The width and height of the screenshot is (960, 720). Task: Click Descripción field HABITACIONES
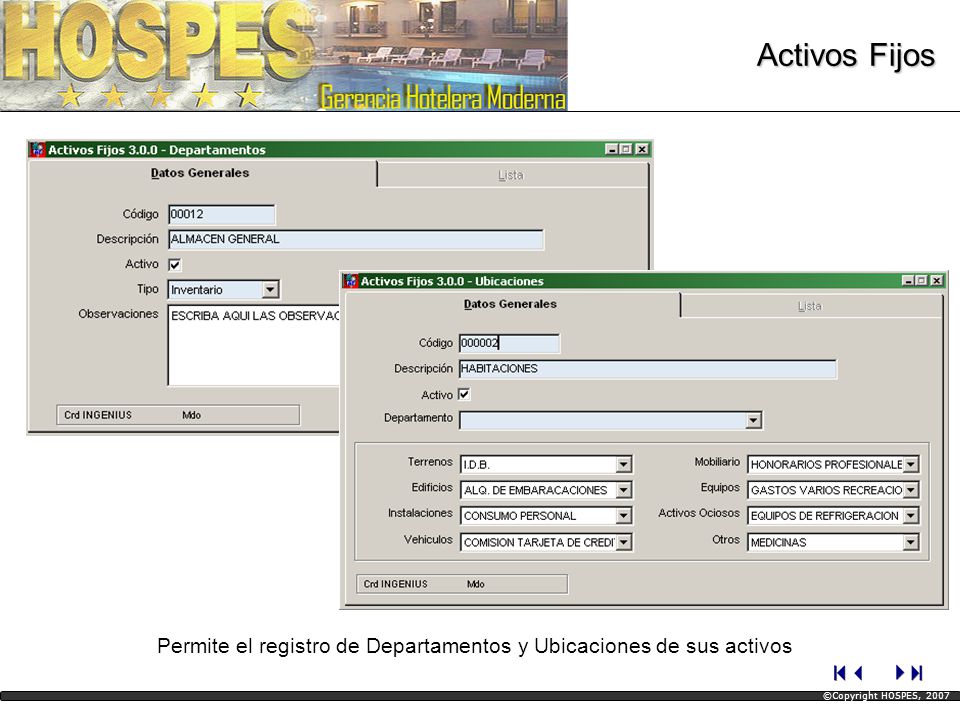[x=648, y=369]
